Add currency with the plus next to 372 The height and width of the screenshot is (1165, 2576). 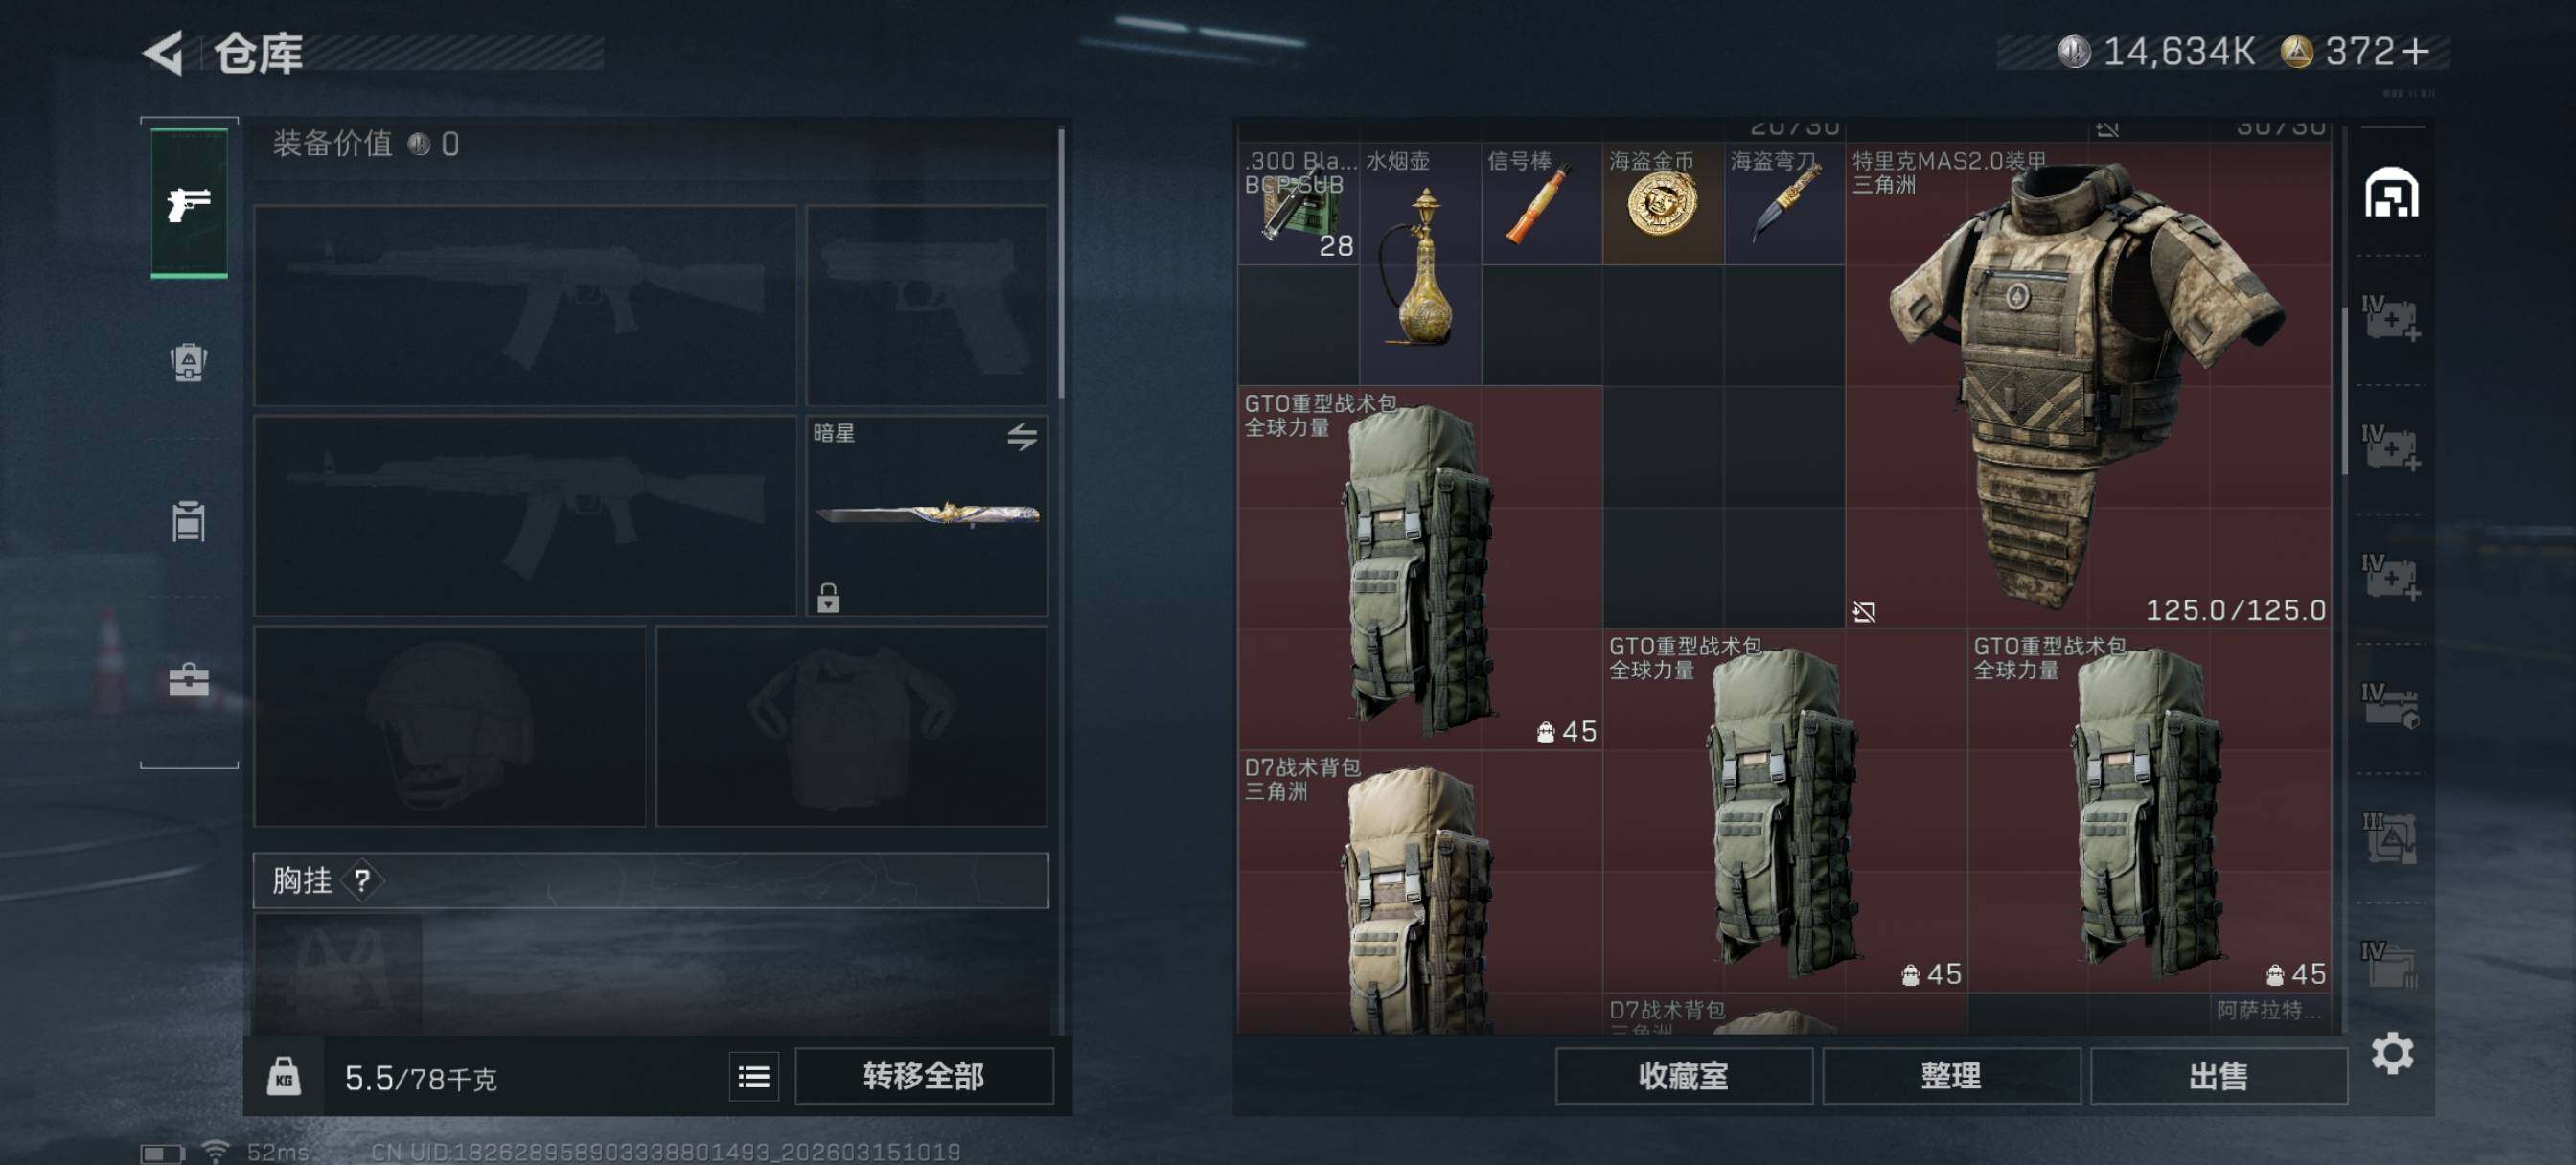(x=2415, y=52)
